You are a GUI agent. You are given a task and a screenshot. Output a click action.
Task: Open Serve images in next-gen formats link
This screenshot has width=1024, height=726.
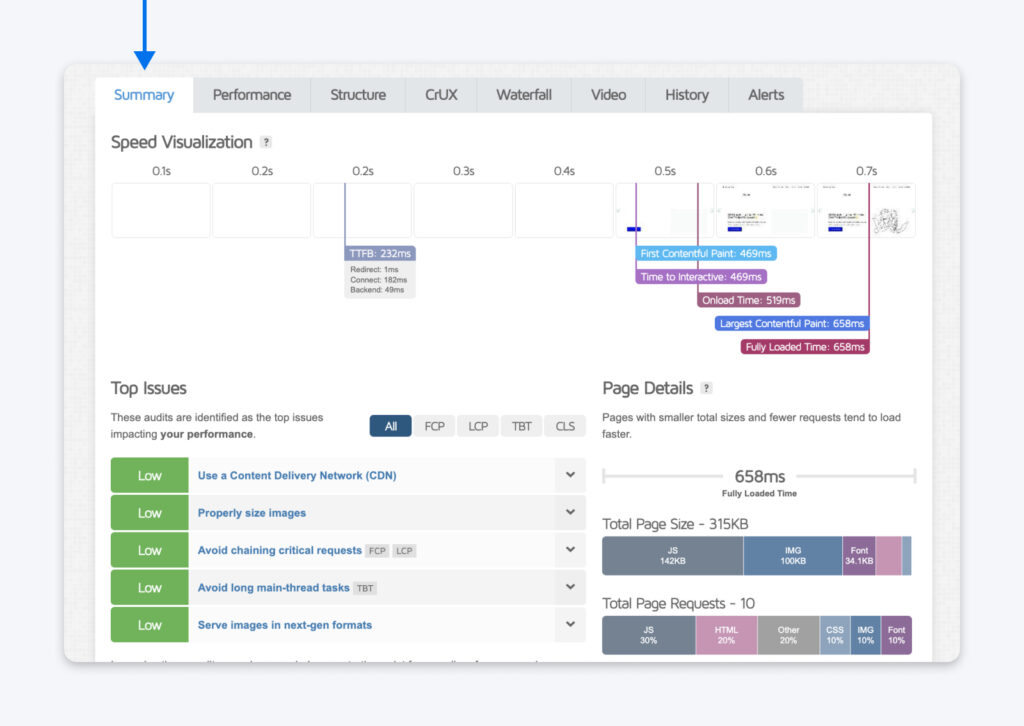tap(284, 625)
